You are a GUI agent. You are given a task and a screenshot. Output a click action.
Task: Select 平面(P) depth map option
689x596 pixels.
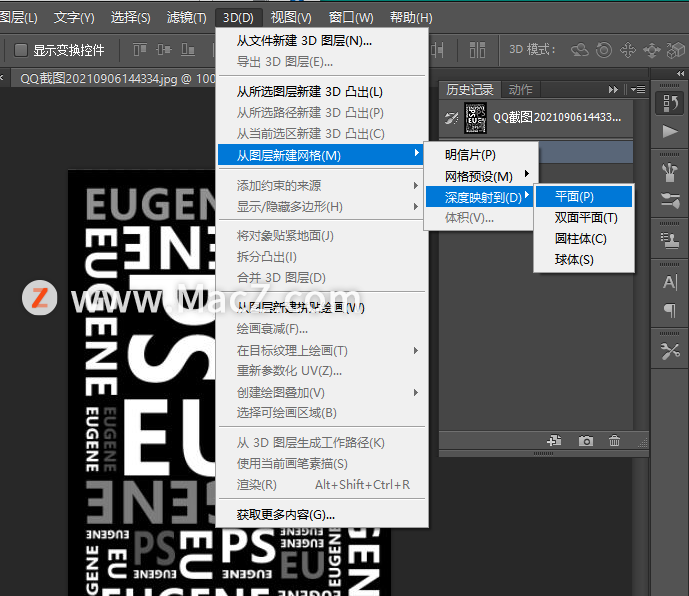coord(584,196)
